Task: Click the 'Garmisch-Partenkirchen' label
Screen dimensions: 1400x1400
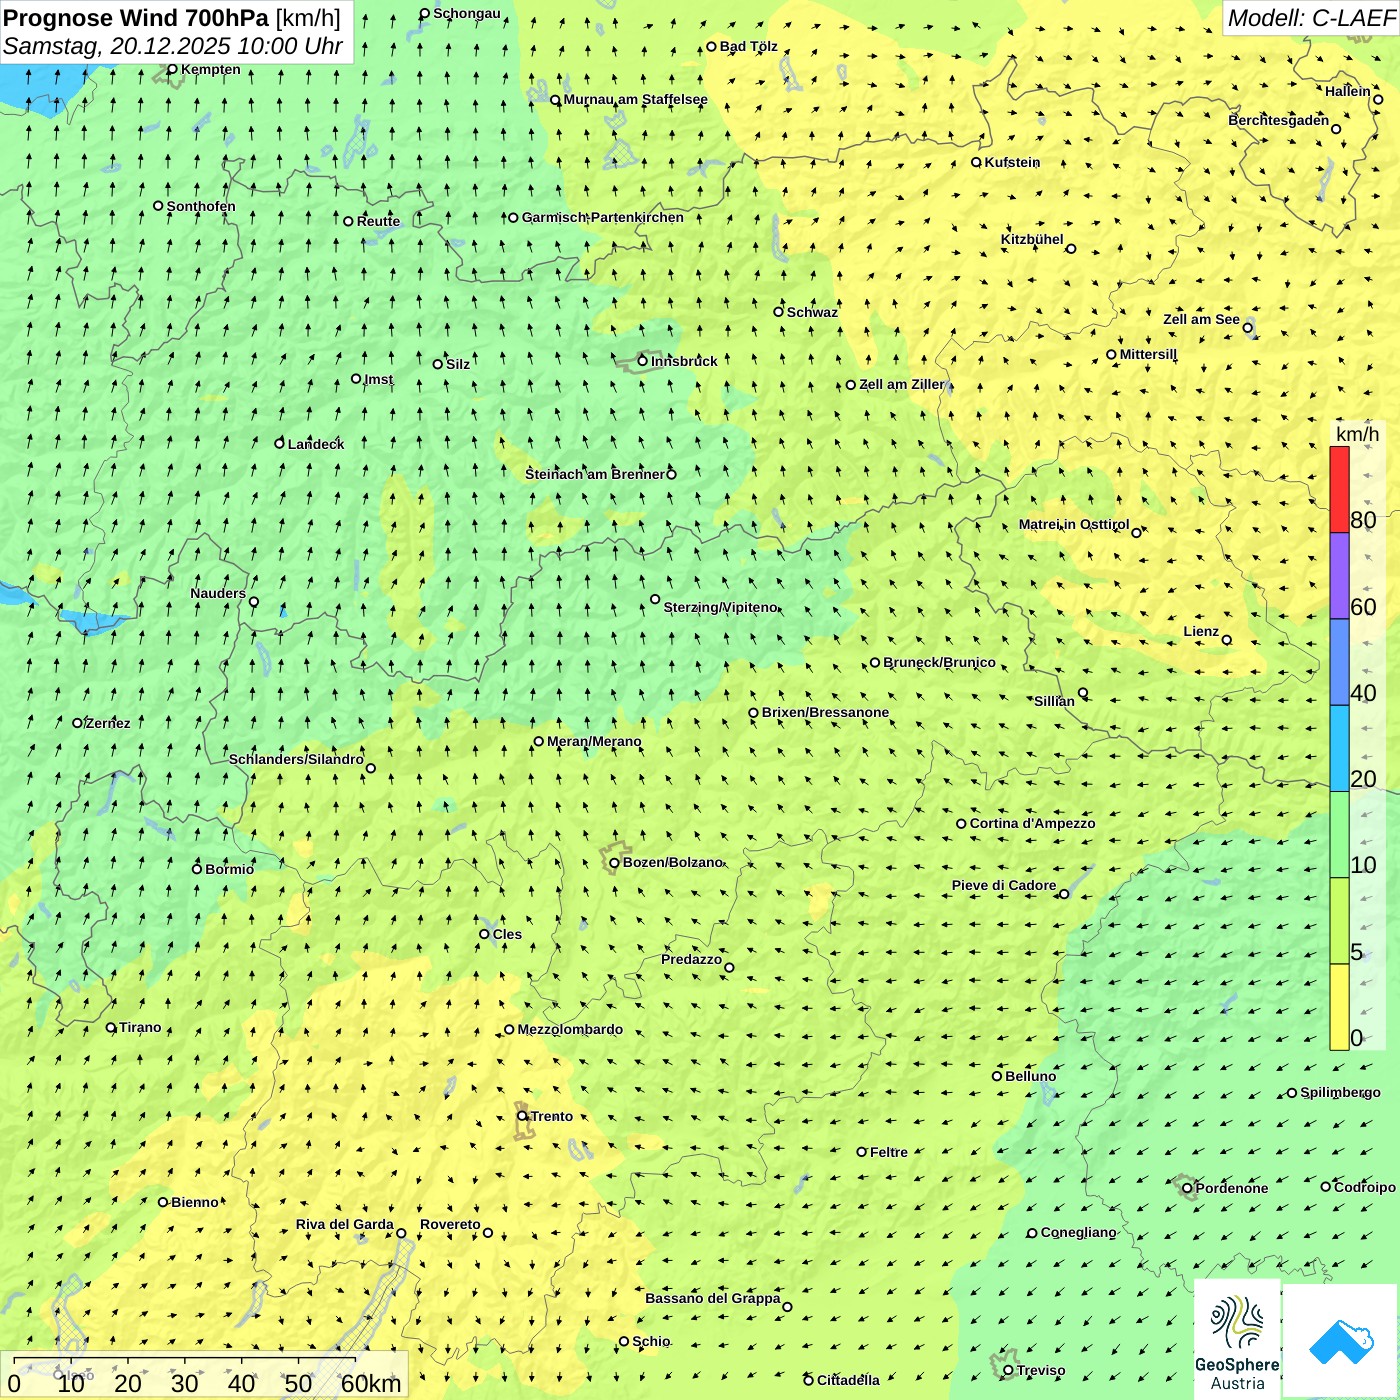Action: pos(603,217)
